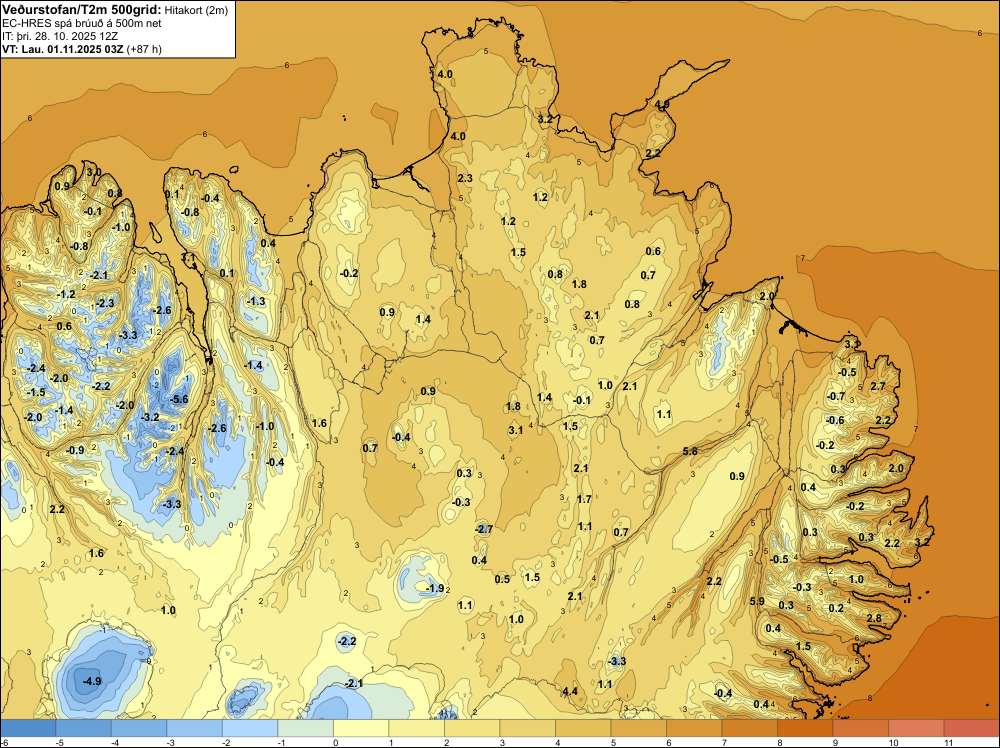
Task: Click the red legend swatch right of 11
Action: pos(971,728)
